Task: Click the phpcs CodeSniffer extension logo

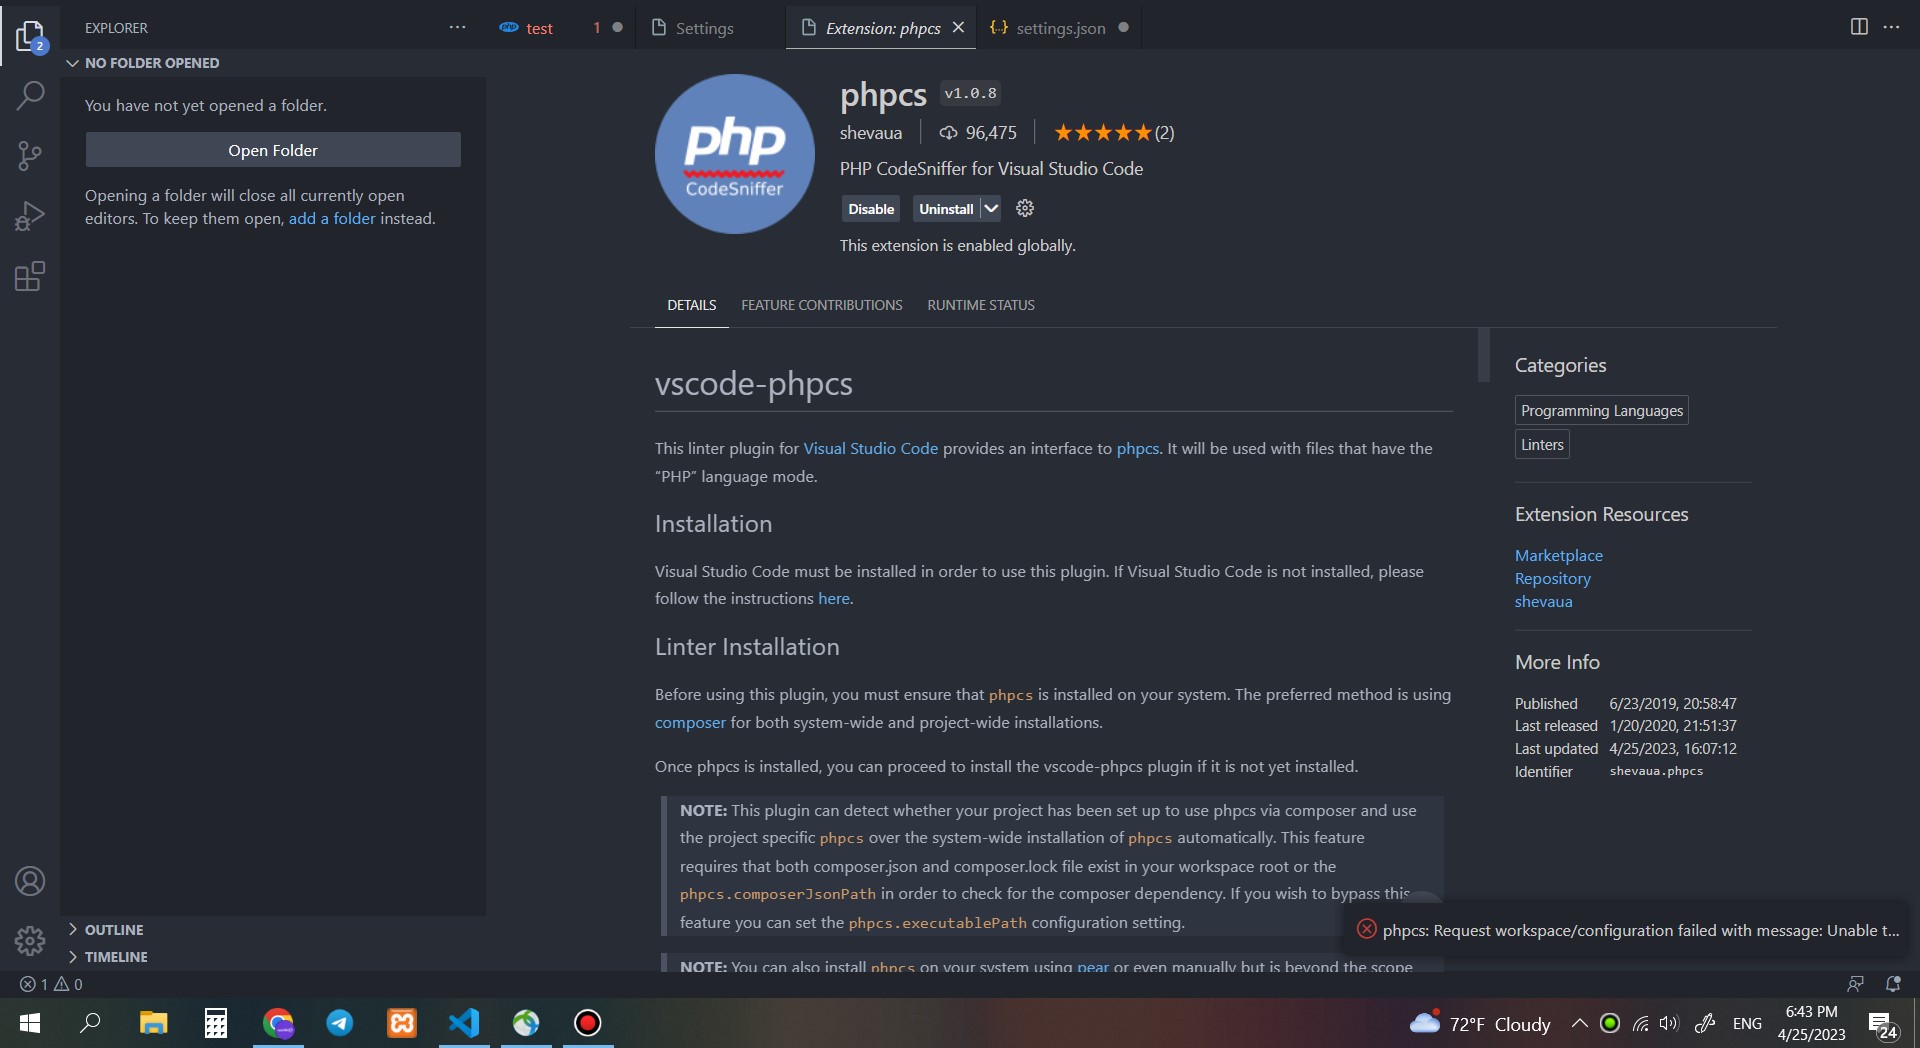Action: click(735, 154)
